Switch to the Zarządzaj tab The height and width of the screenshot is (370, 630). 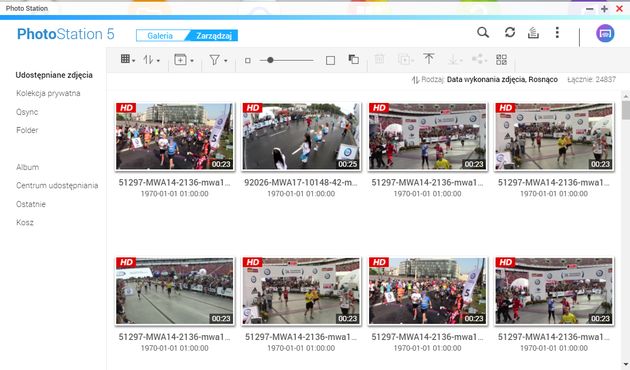214,36
